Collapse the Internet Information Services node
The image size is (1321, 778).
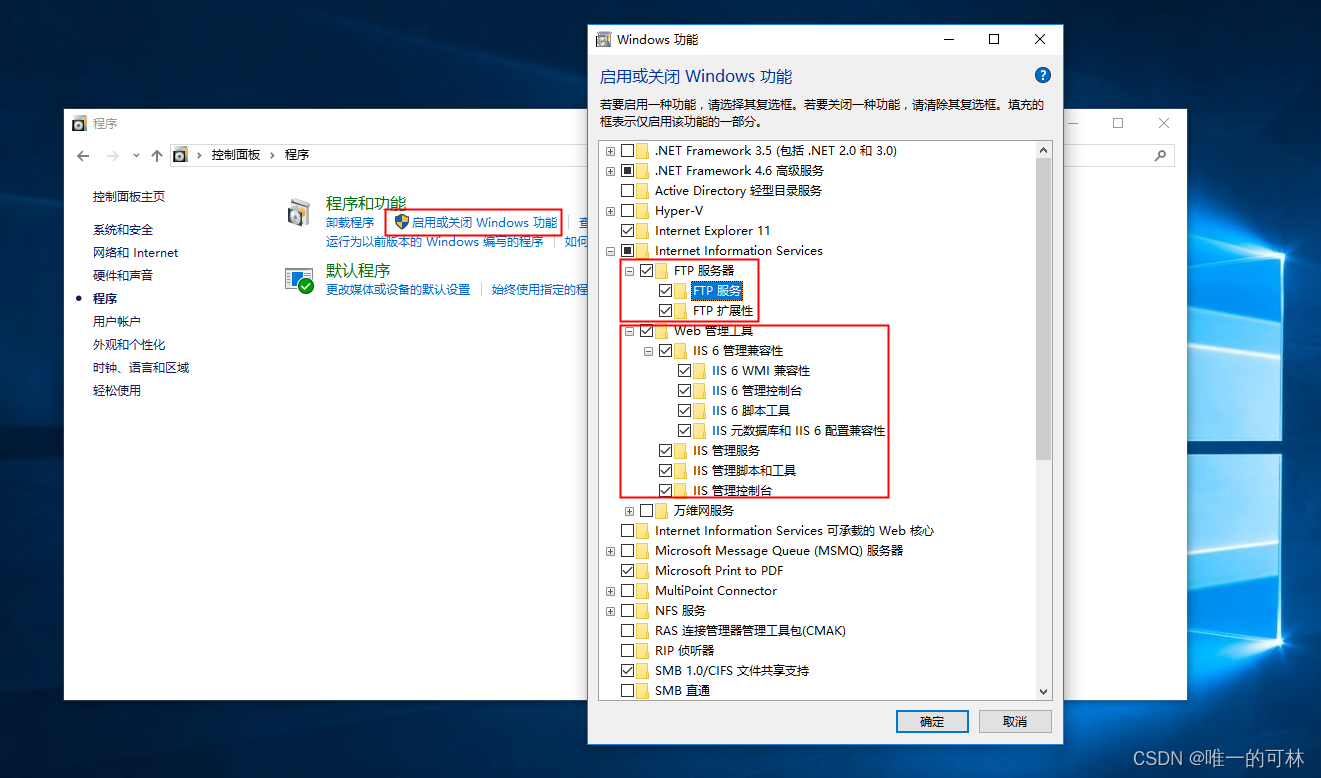click(611, 251)
